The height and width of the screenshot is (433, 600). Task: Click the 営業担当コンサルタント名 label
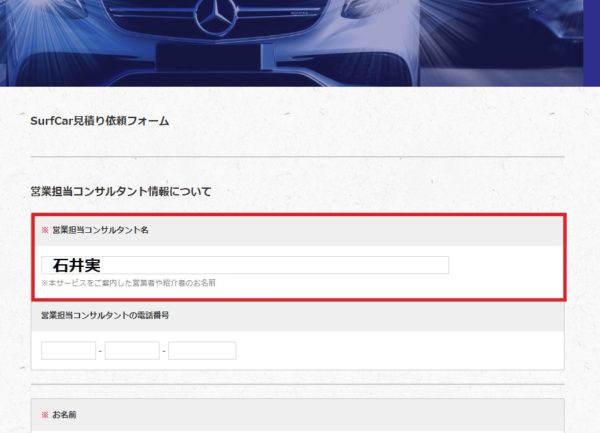pos(100,230)
